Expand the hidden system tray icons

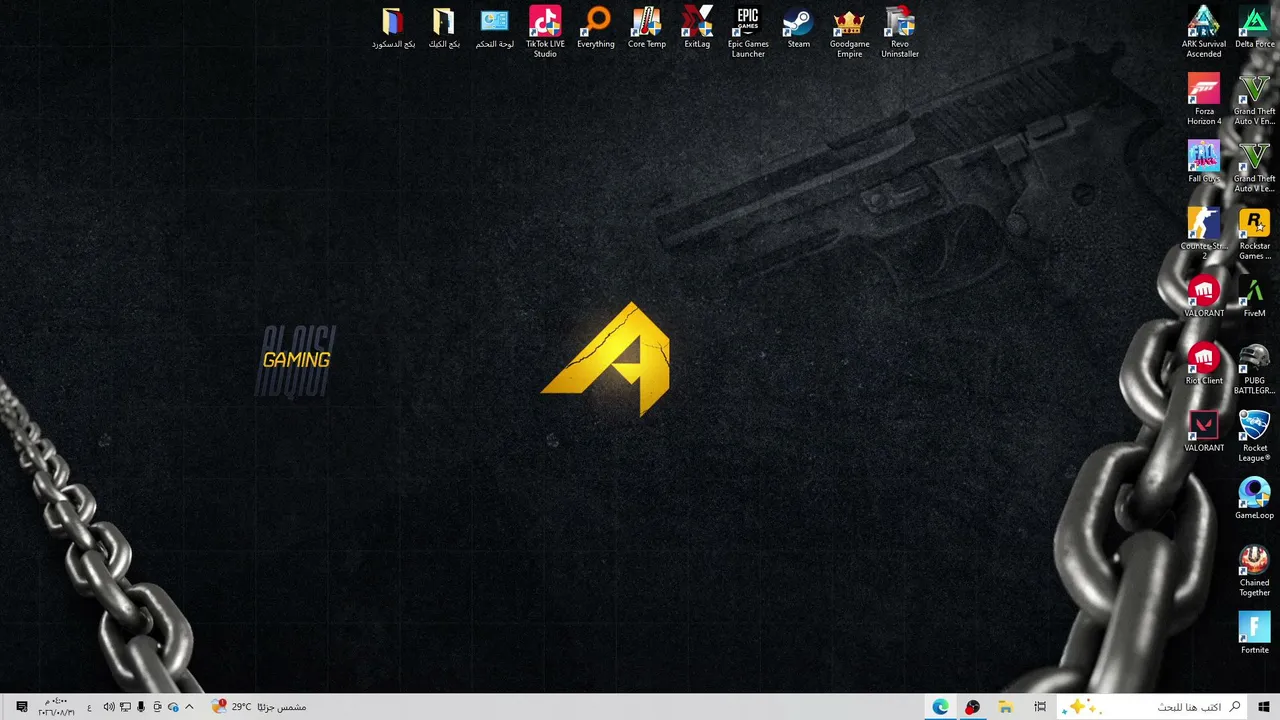pyautogui.click(x=189, y=707)
